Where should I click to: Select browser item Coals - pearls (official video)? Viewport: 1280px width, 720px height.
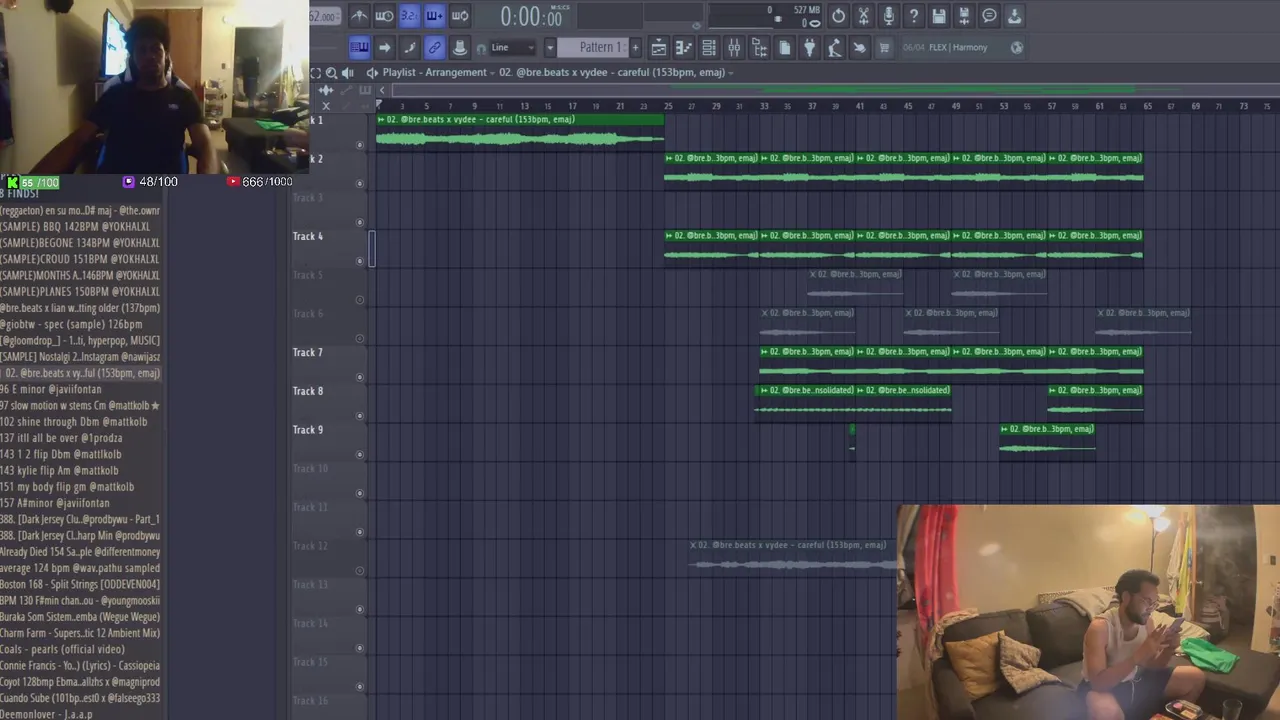click(x=80, y=649)
